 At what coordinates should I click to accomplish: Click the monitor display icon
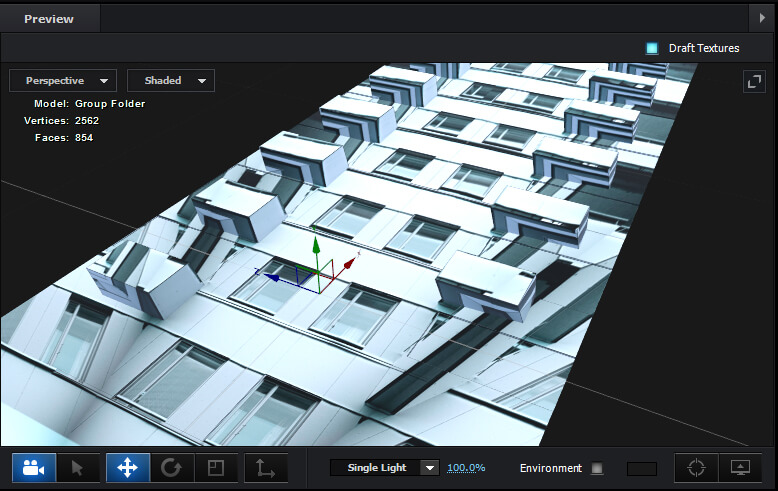740,468
